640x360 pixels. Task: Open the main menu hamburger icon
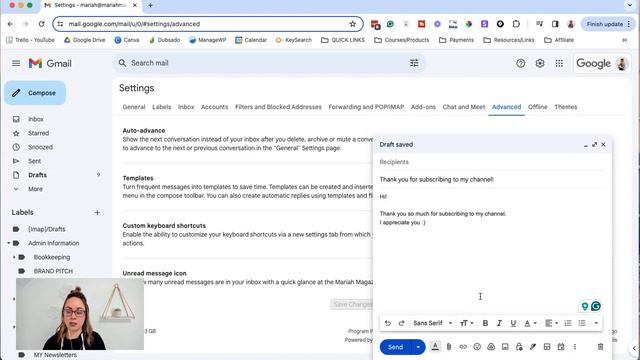pos(16,63)
